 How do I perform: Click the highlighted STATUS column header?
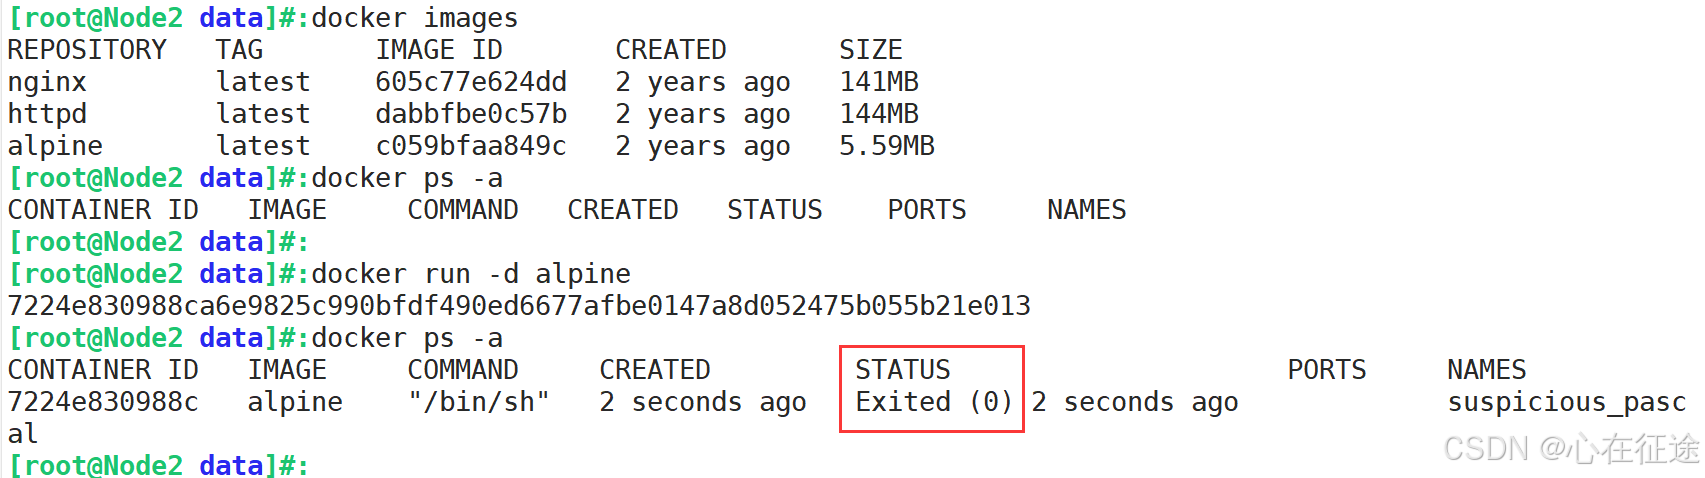tap(903, 370)
